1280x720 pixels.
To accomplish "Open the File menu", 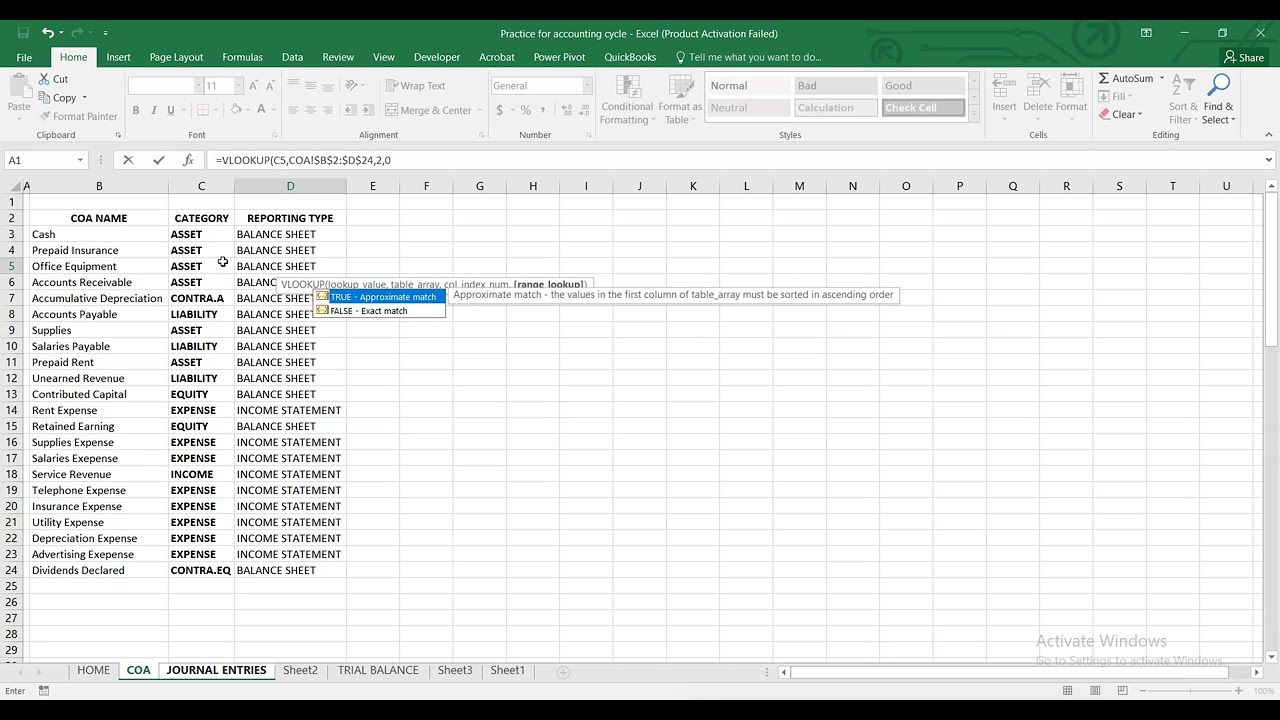I will click(24, 57).
